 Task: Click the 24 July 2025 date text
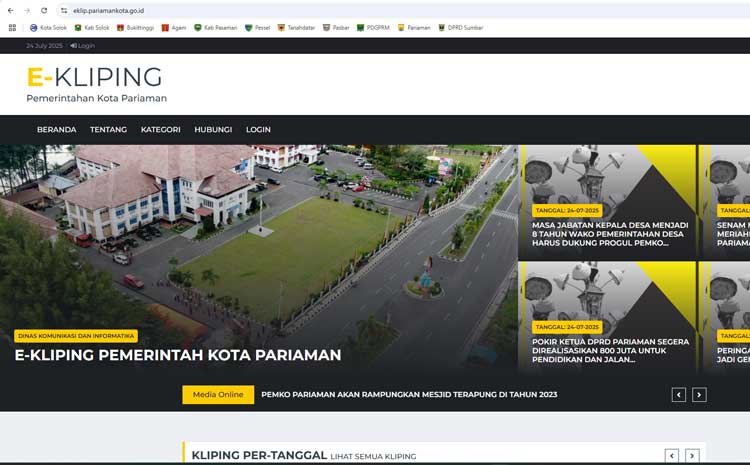click(x=44, y=46)
